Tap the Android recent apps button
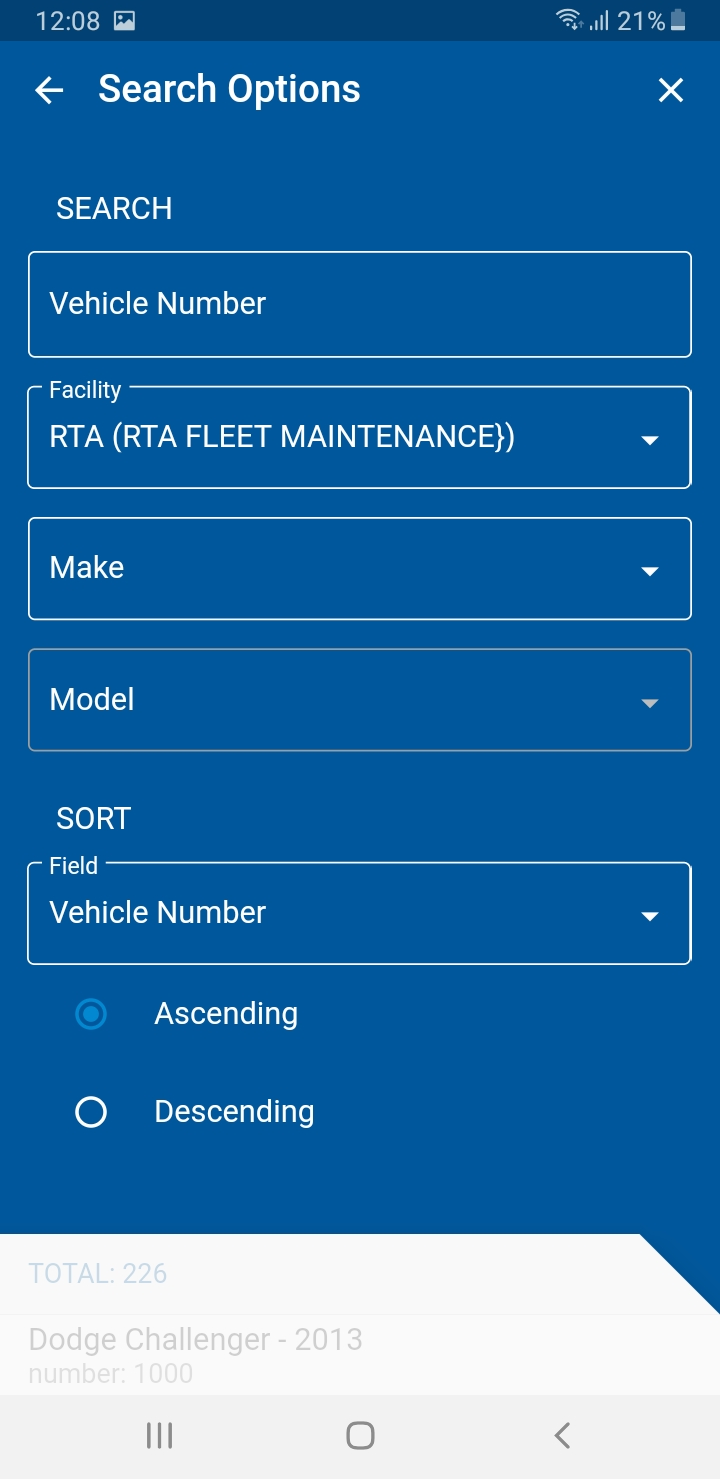The height and width of the screenshot is (1479, 720). pos(159,1436)
